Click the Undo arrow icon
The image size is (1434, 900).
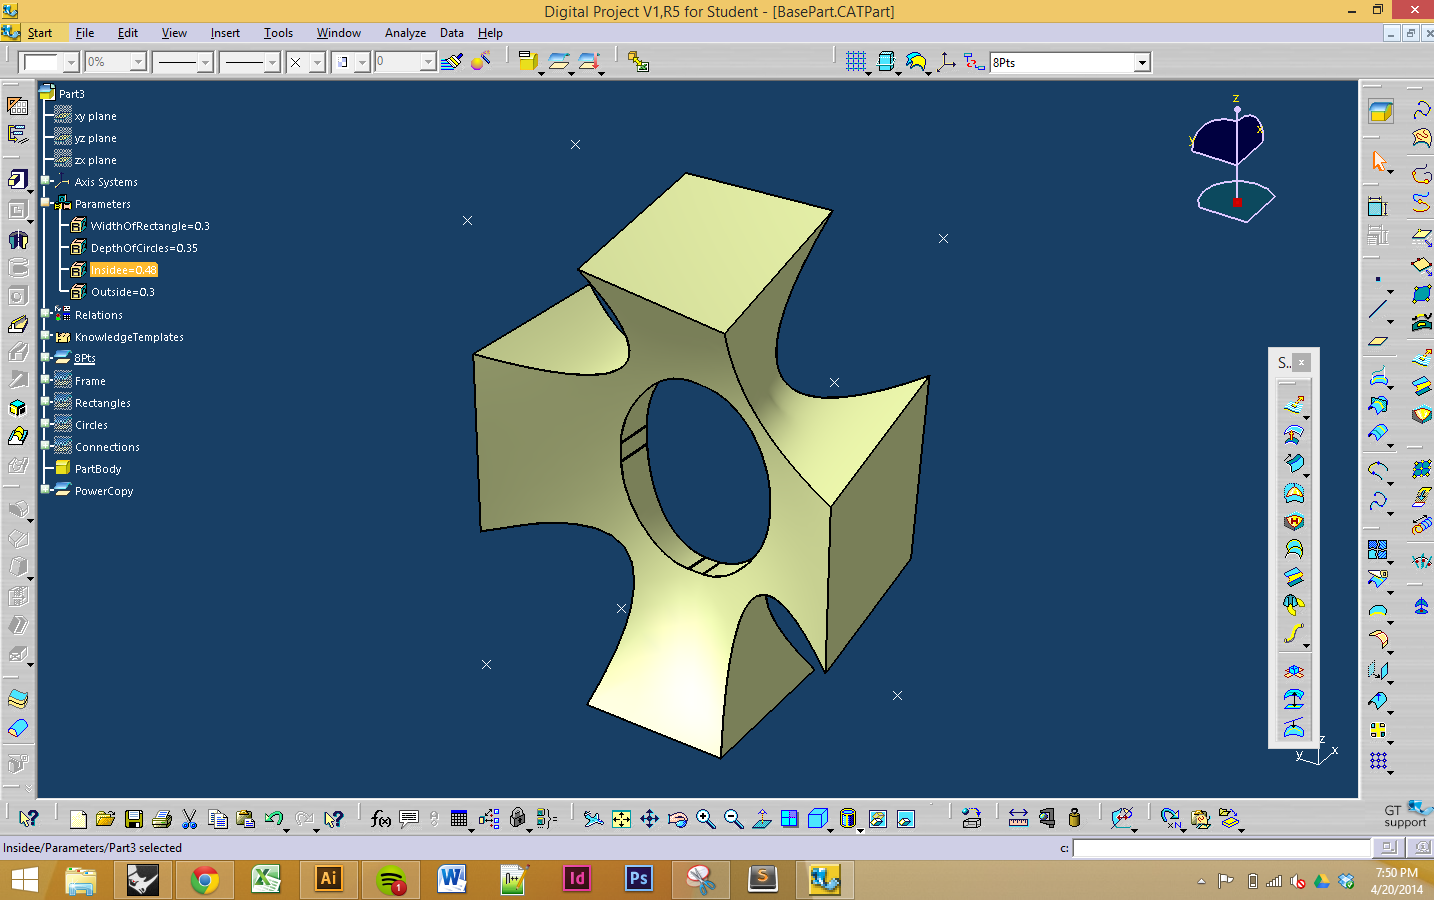pyautogui.click(x=273, y=819)
